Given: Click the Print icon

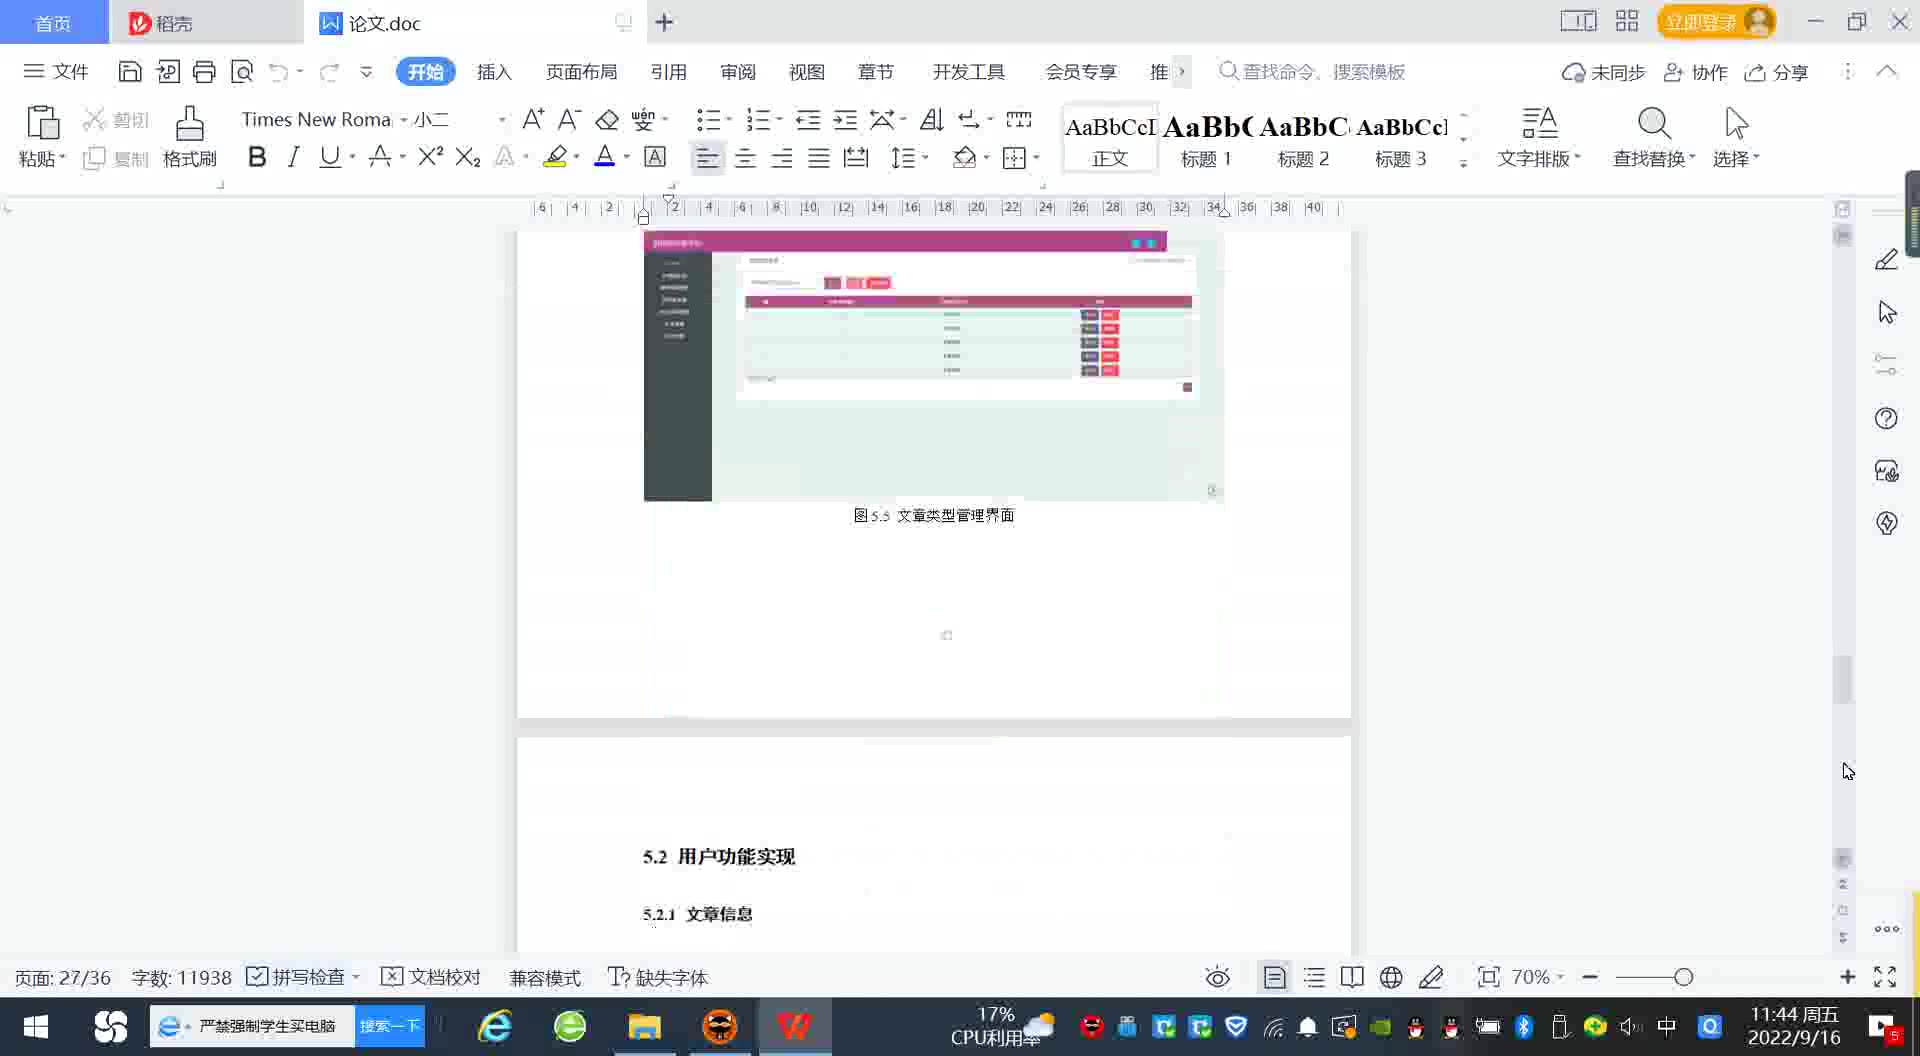Looking at the screenshot, I should coord(204,71).
